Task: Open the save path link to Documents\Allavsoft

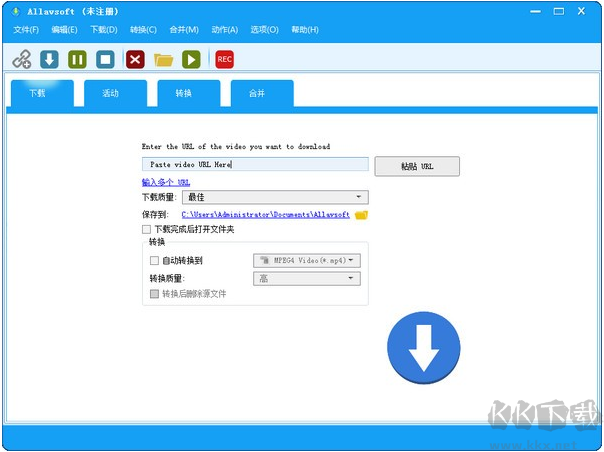Action: (x=265, y=215)
